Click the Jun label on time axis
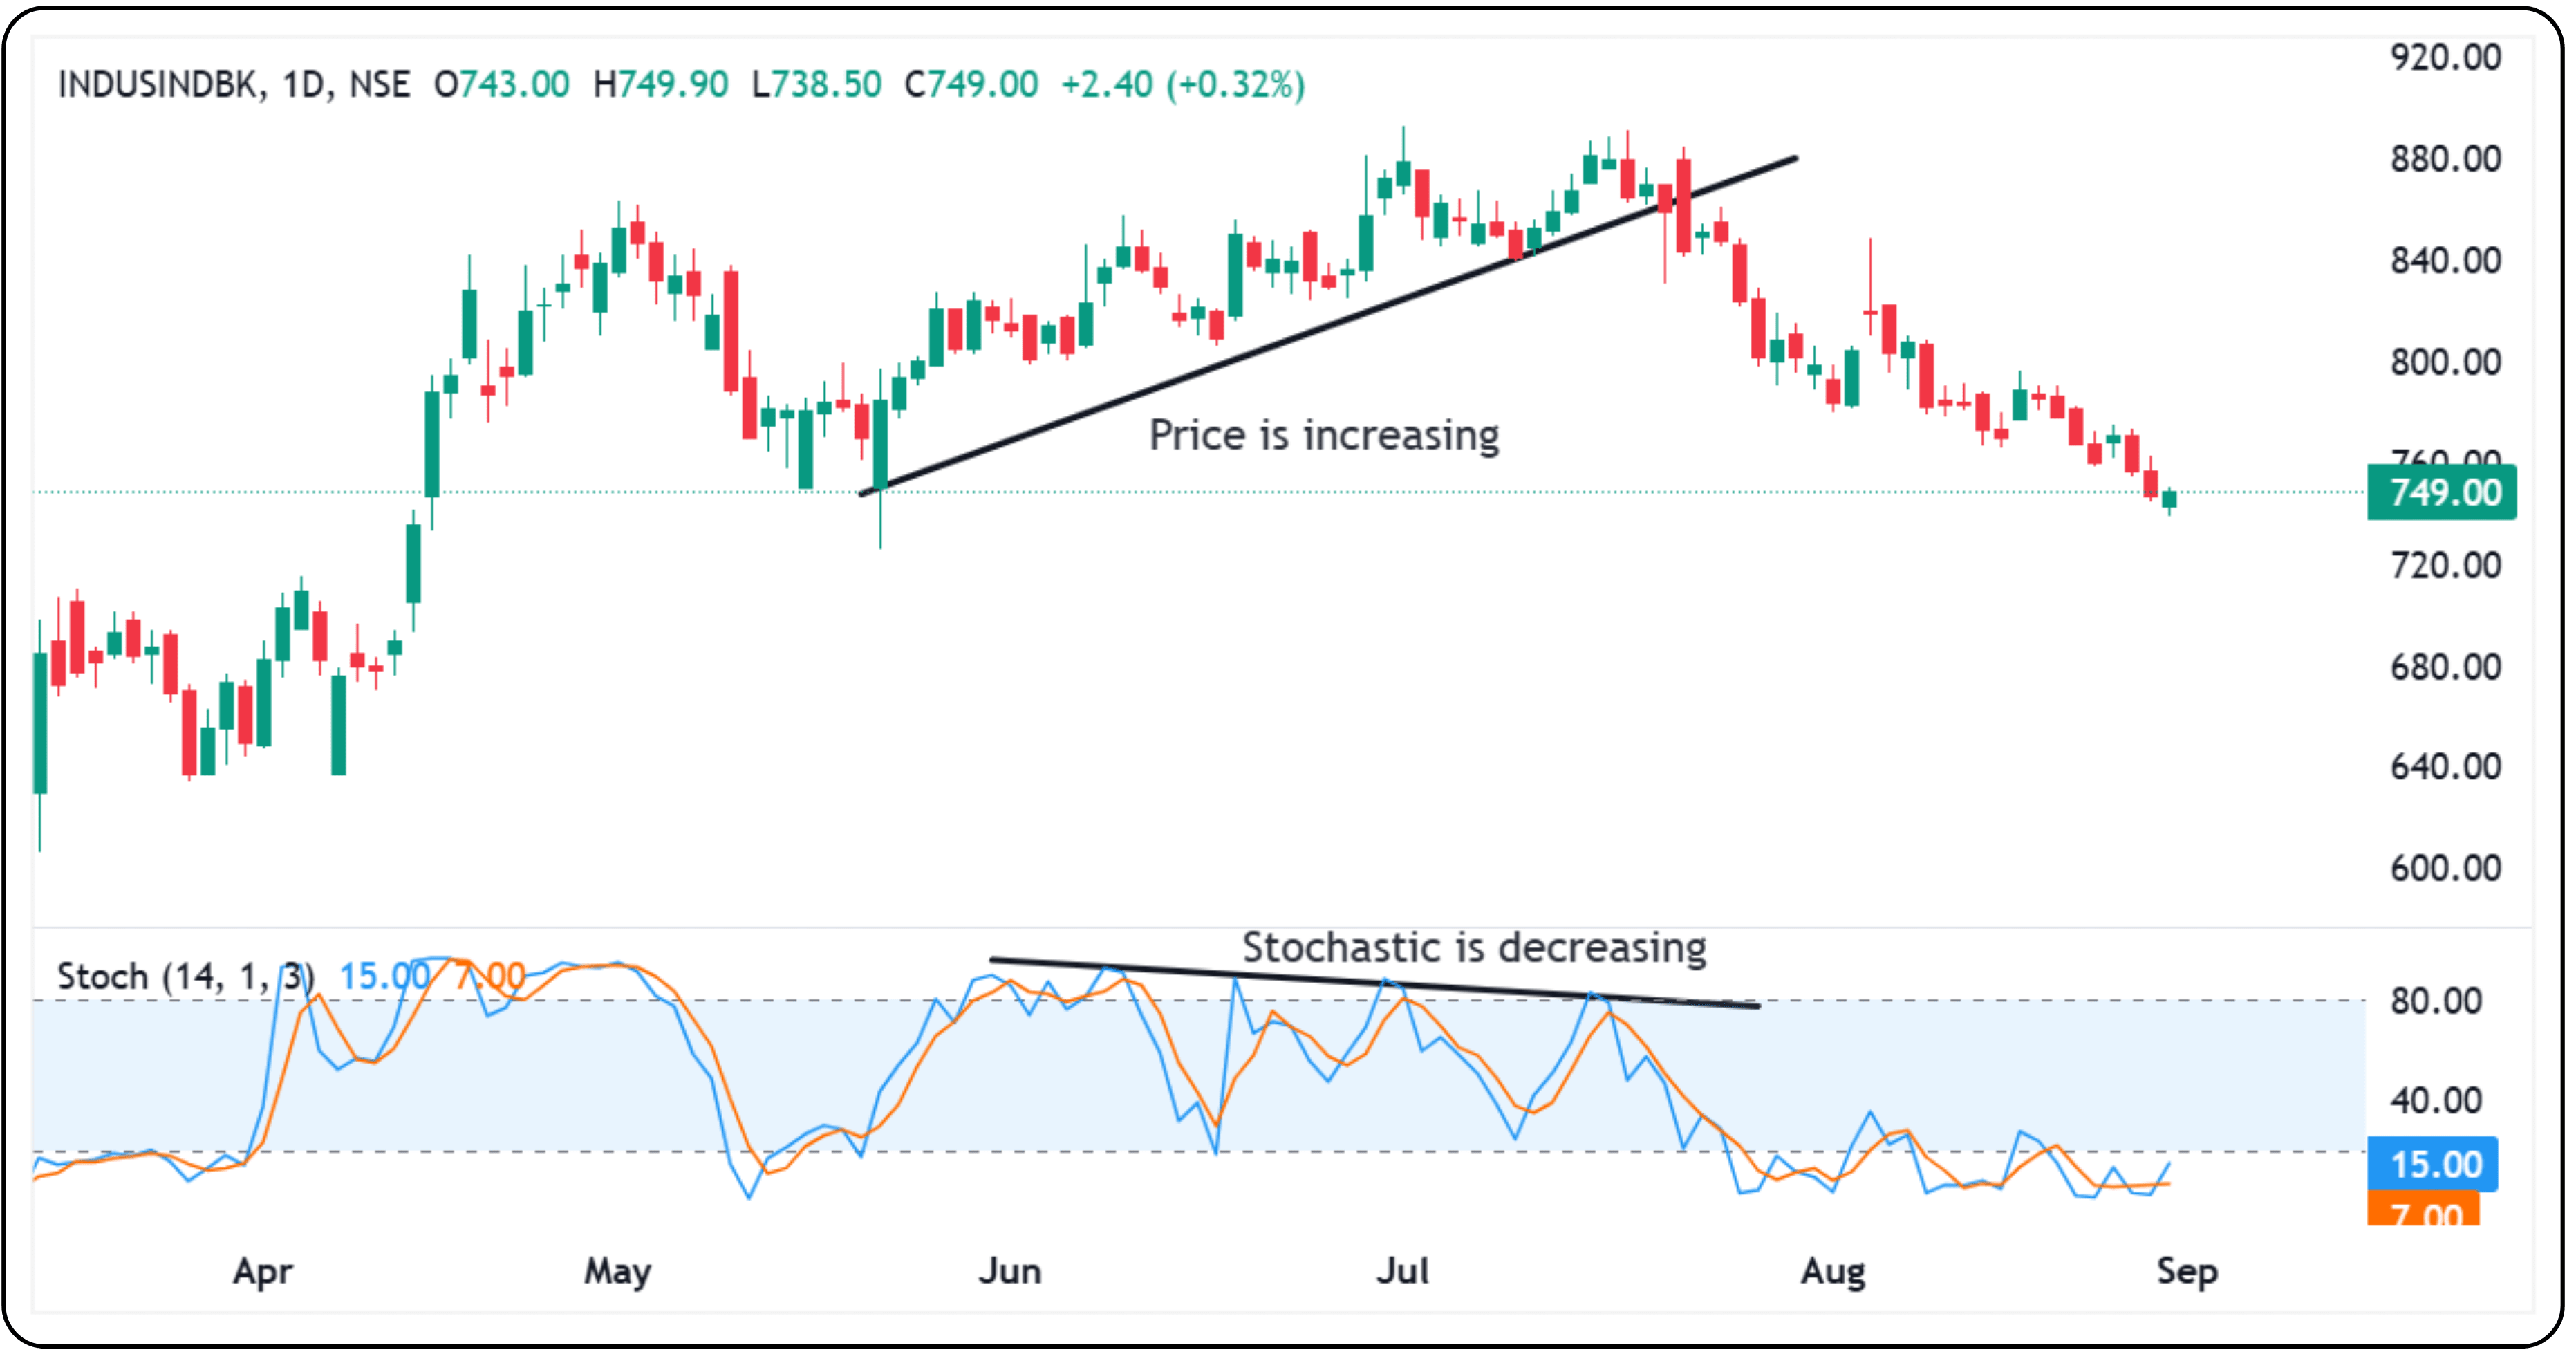 tap(1009, 1271)
